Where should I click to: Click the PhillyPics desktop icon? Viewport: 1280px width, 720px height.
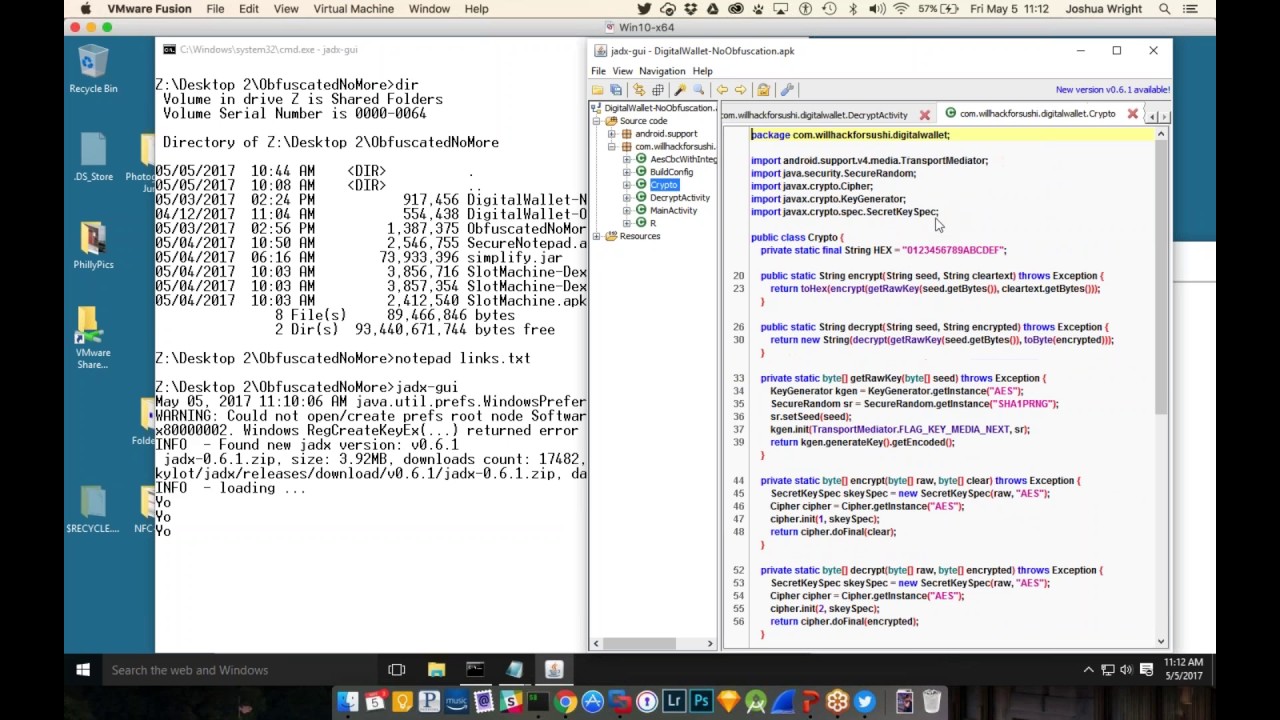(x=93, y=245)
